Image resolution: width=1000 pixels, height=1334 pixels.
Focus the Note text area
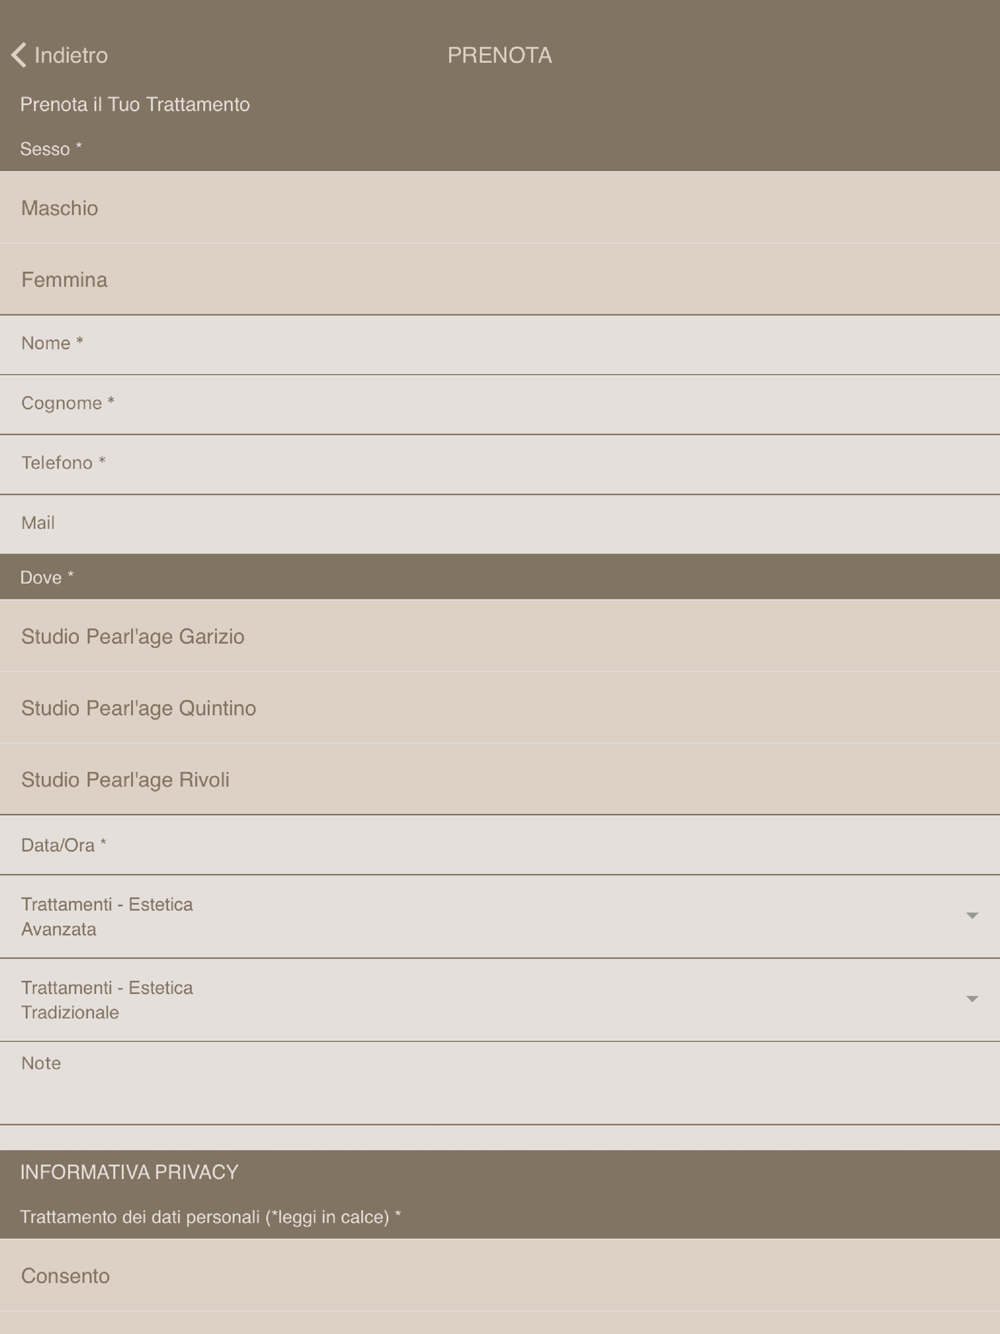500,1083
